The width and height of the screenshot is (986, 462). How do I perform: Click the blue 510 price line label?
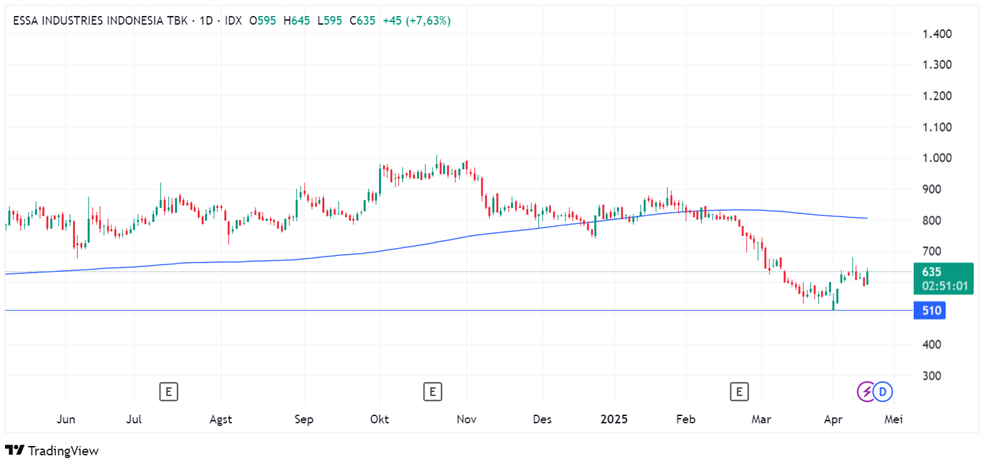[x=929, y=311]
